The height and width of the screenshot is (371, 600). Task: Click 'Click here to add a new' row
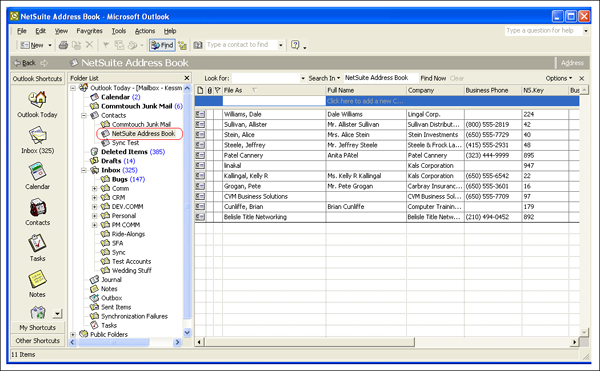(x=387, y=101)
